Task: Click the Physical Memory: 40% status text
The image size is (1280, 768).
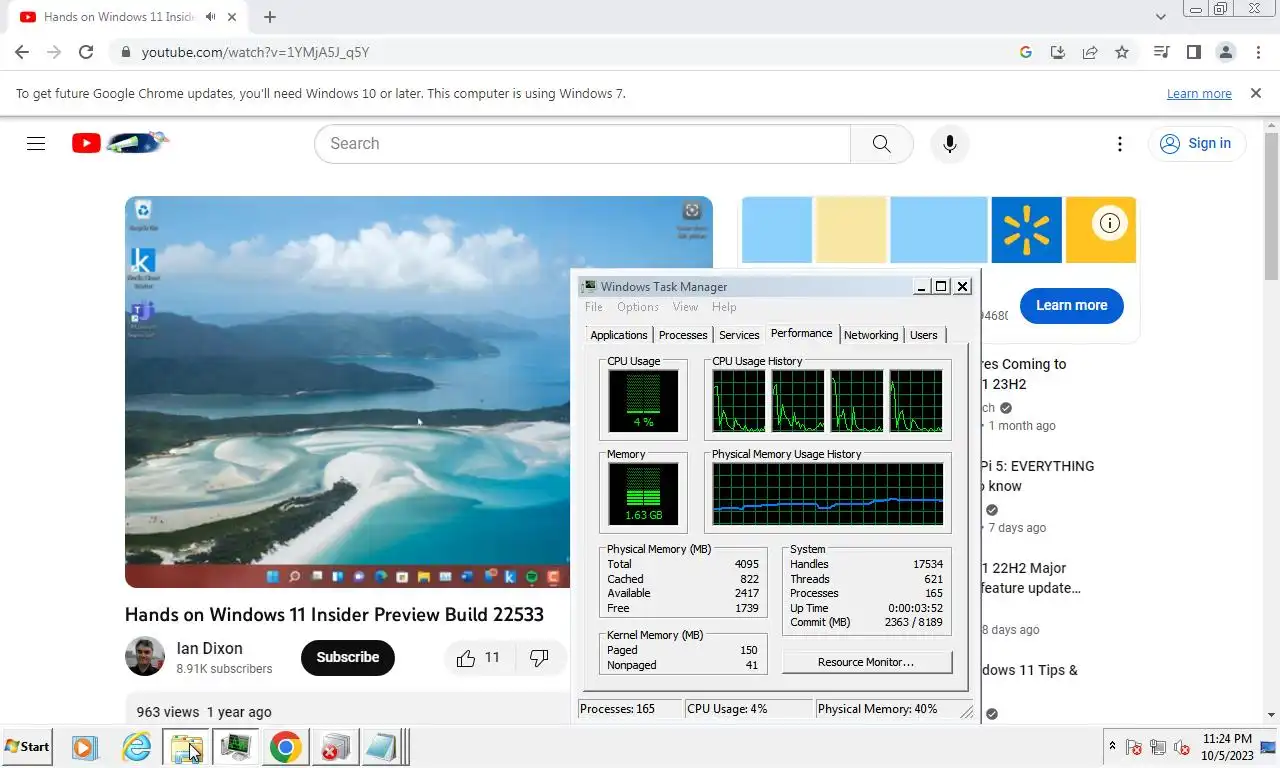Action: 877,709
